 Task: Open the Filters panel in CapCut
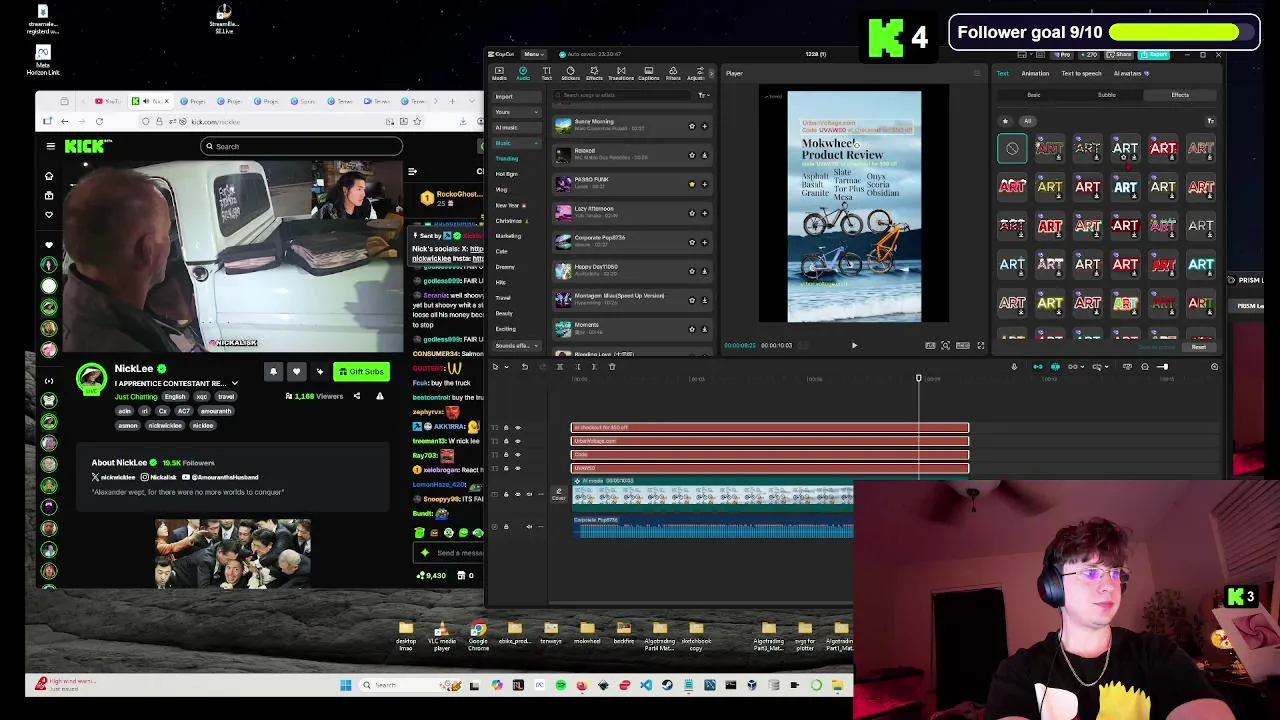point(673,74)
